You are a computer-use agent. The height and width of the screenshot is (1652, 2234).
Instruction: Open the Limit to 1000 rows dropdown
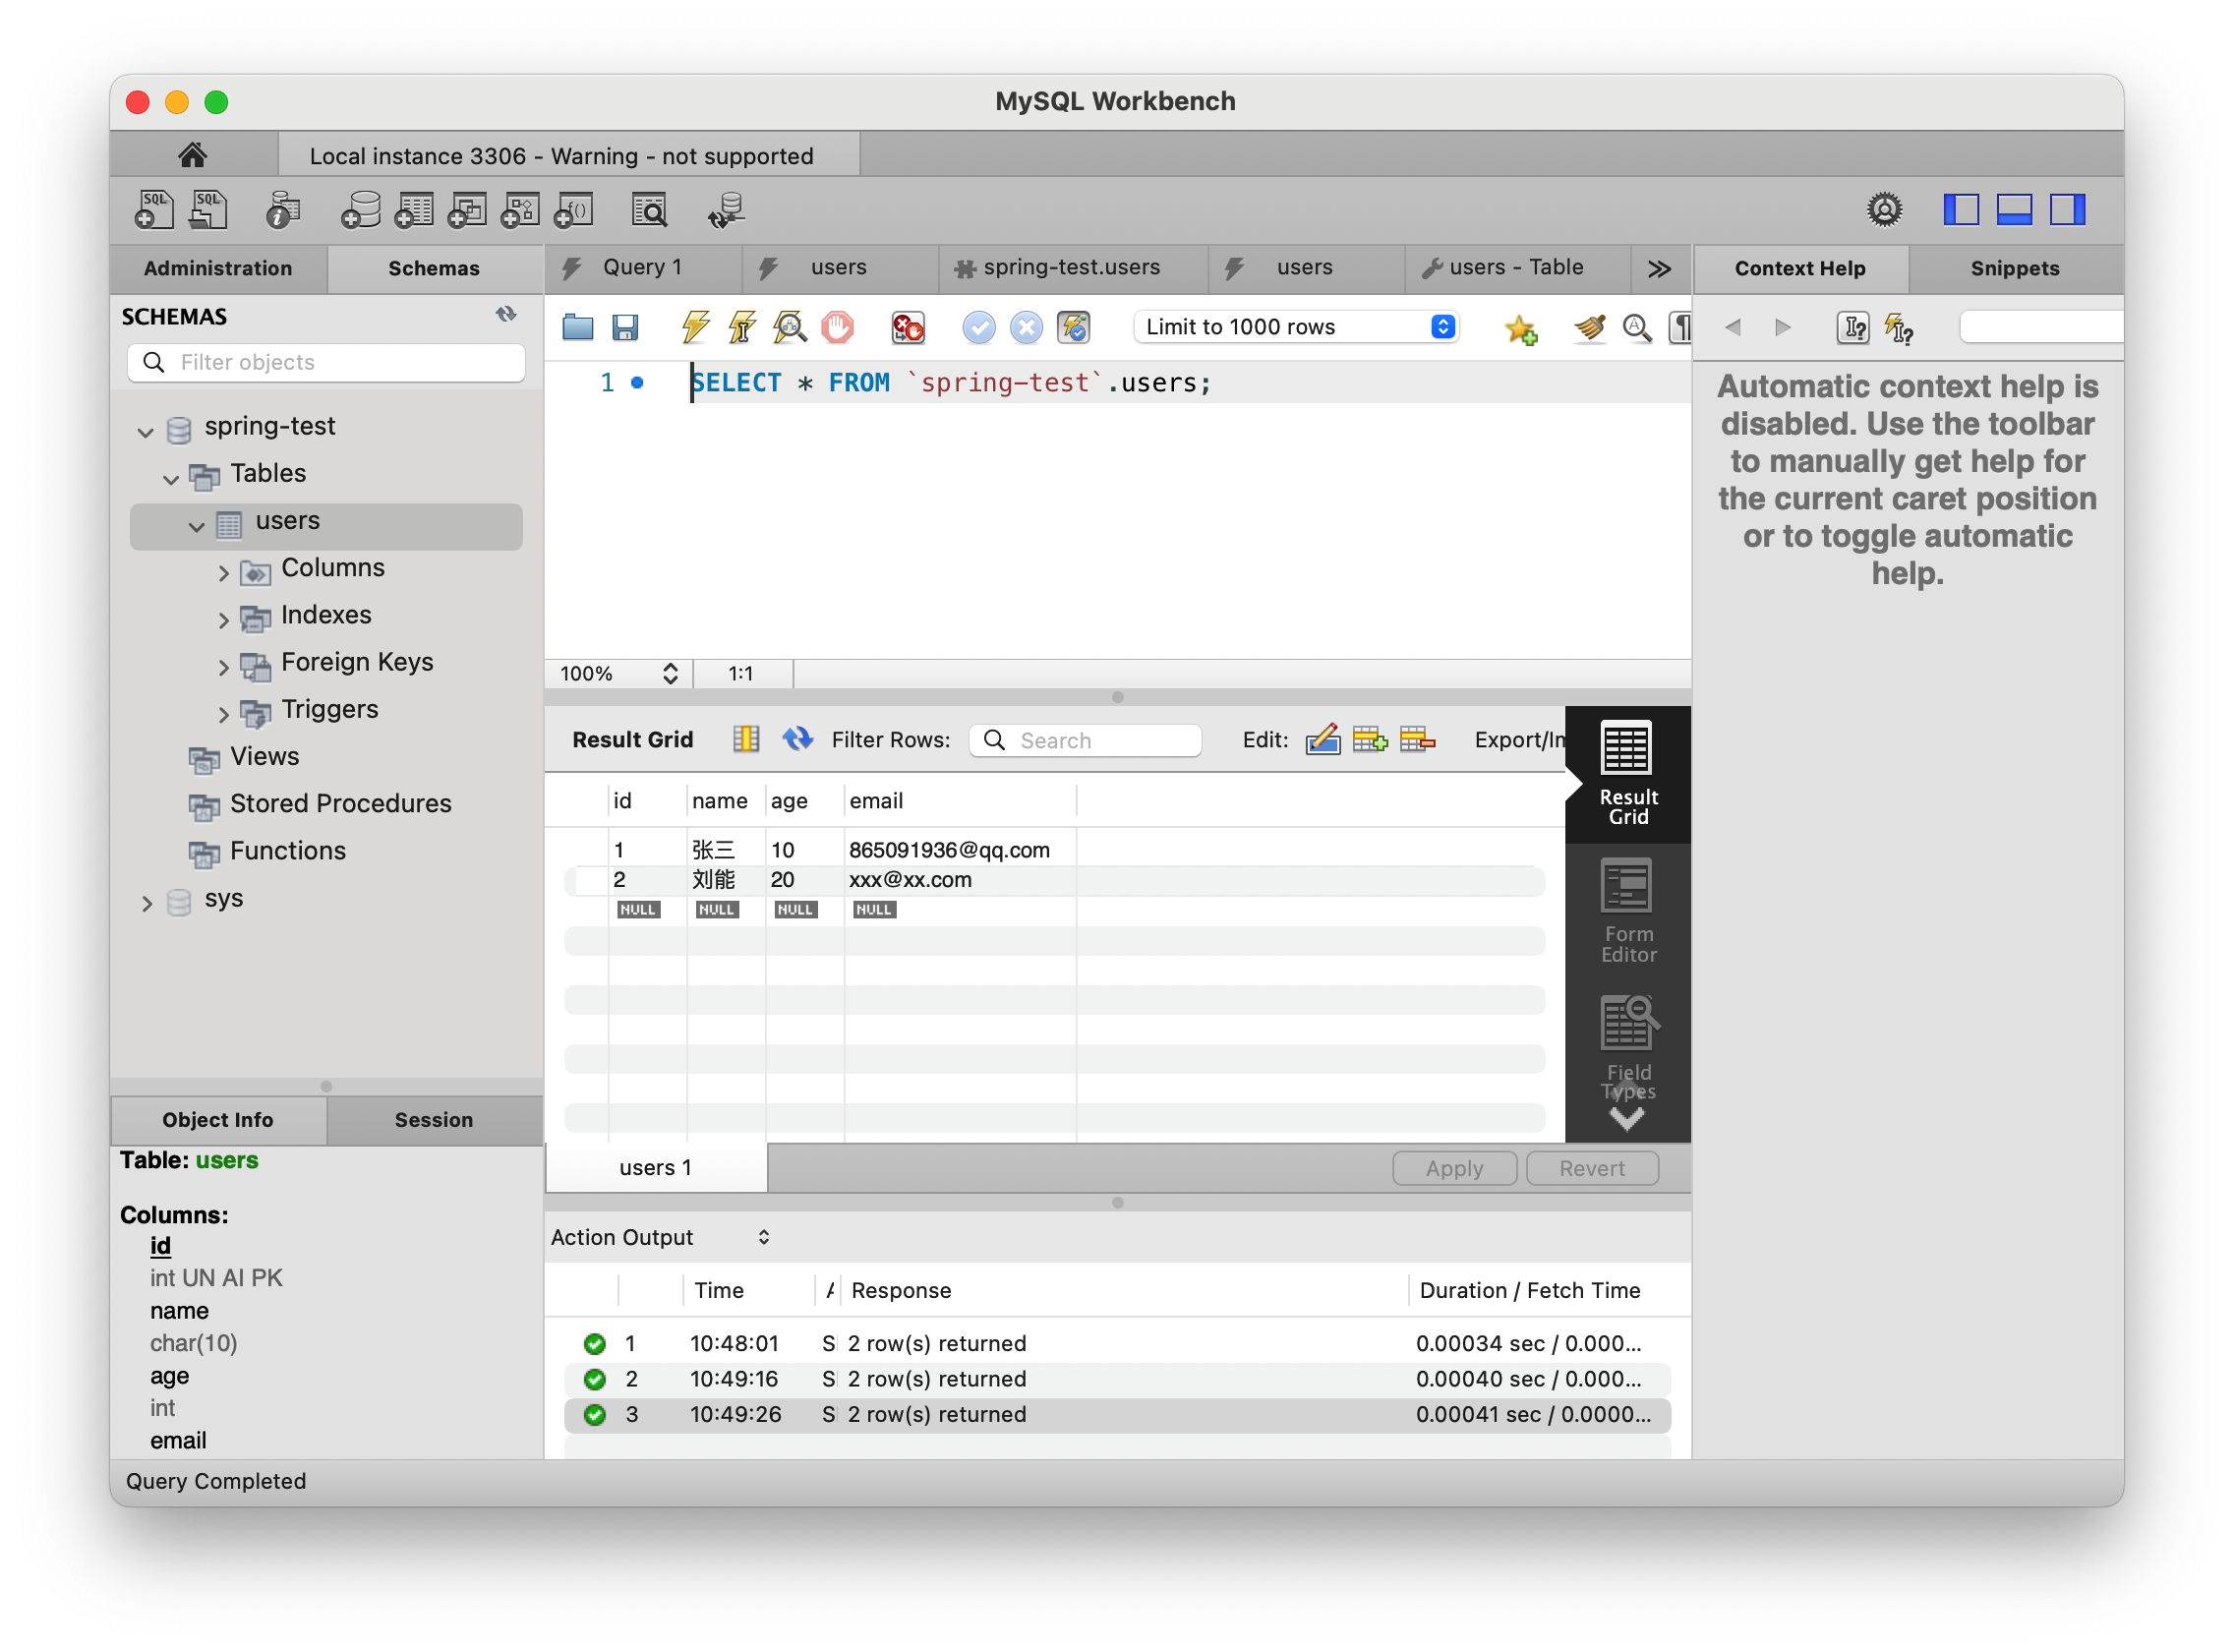[x=1296, y=327]
